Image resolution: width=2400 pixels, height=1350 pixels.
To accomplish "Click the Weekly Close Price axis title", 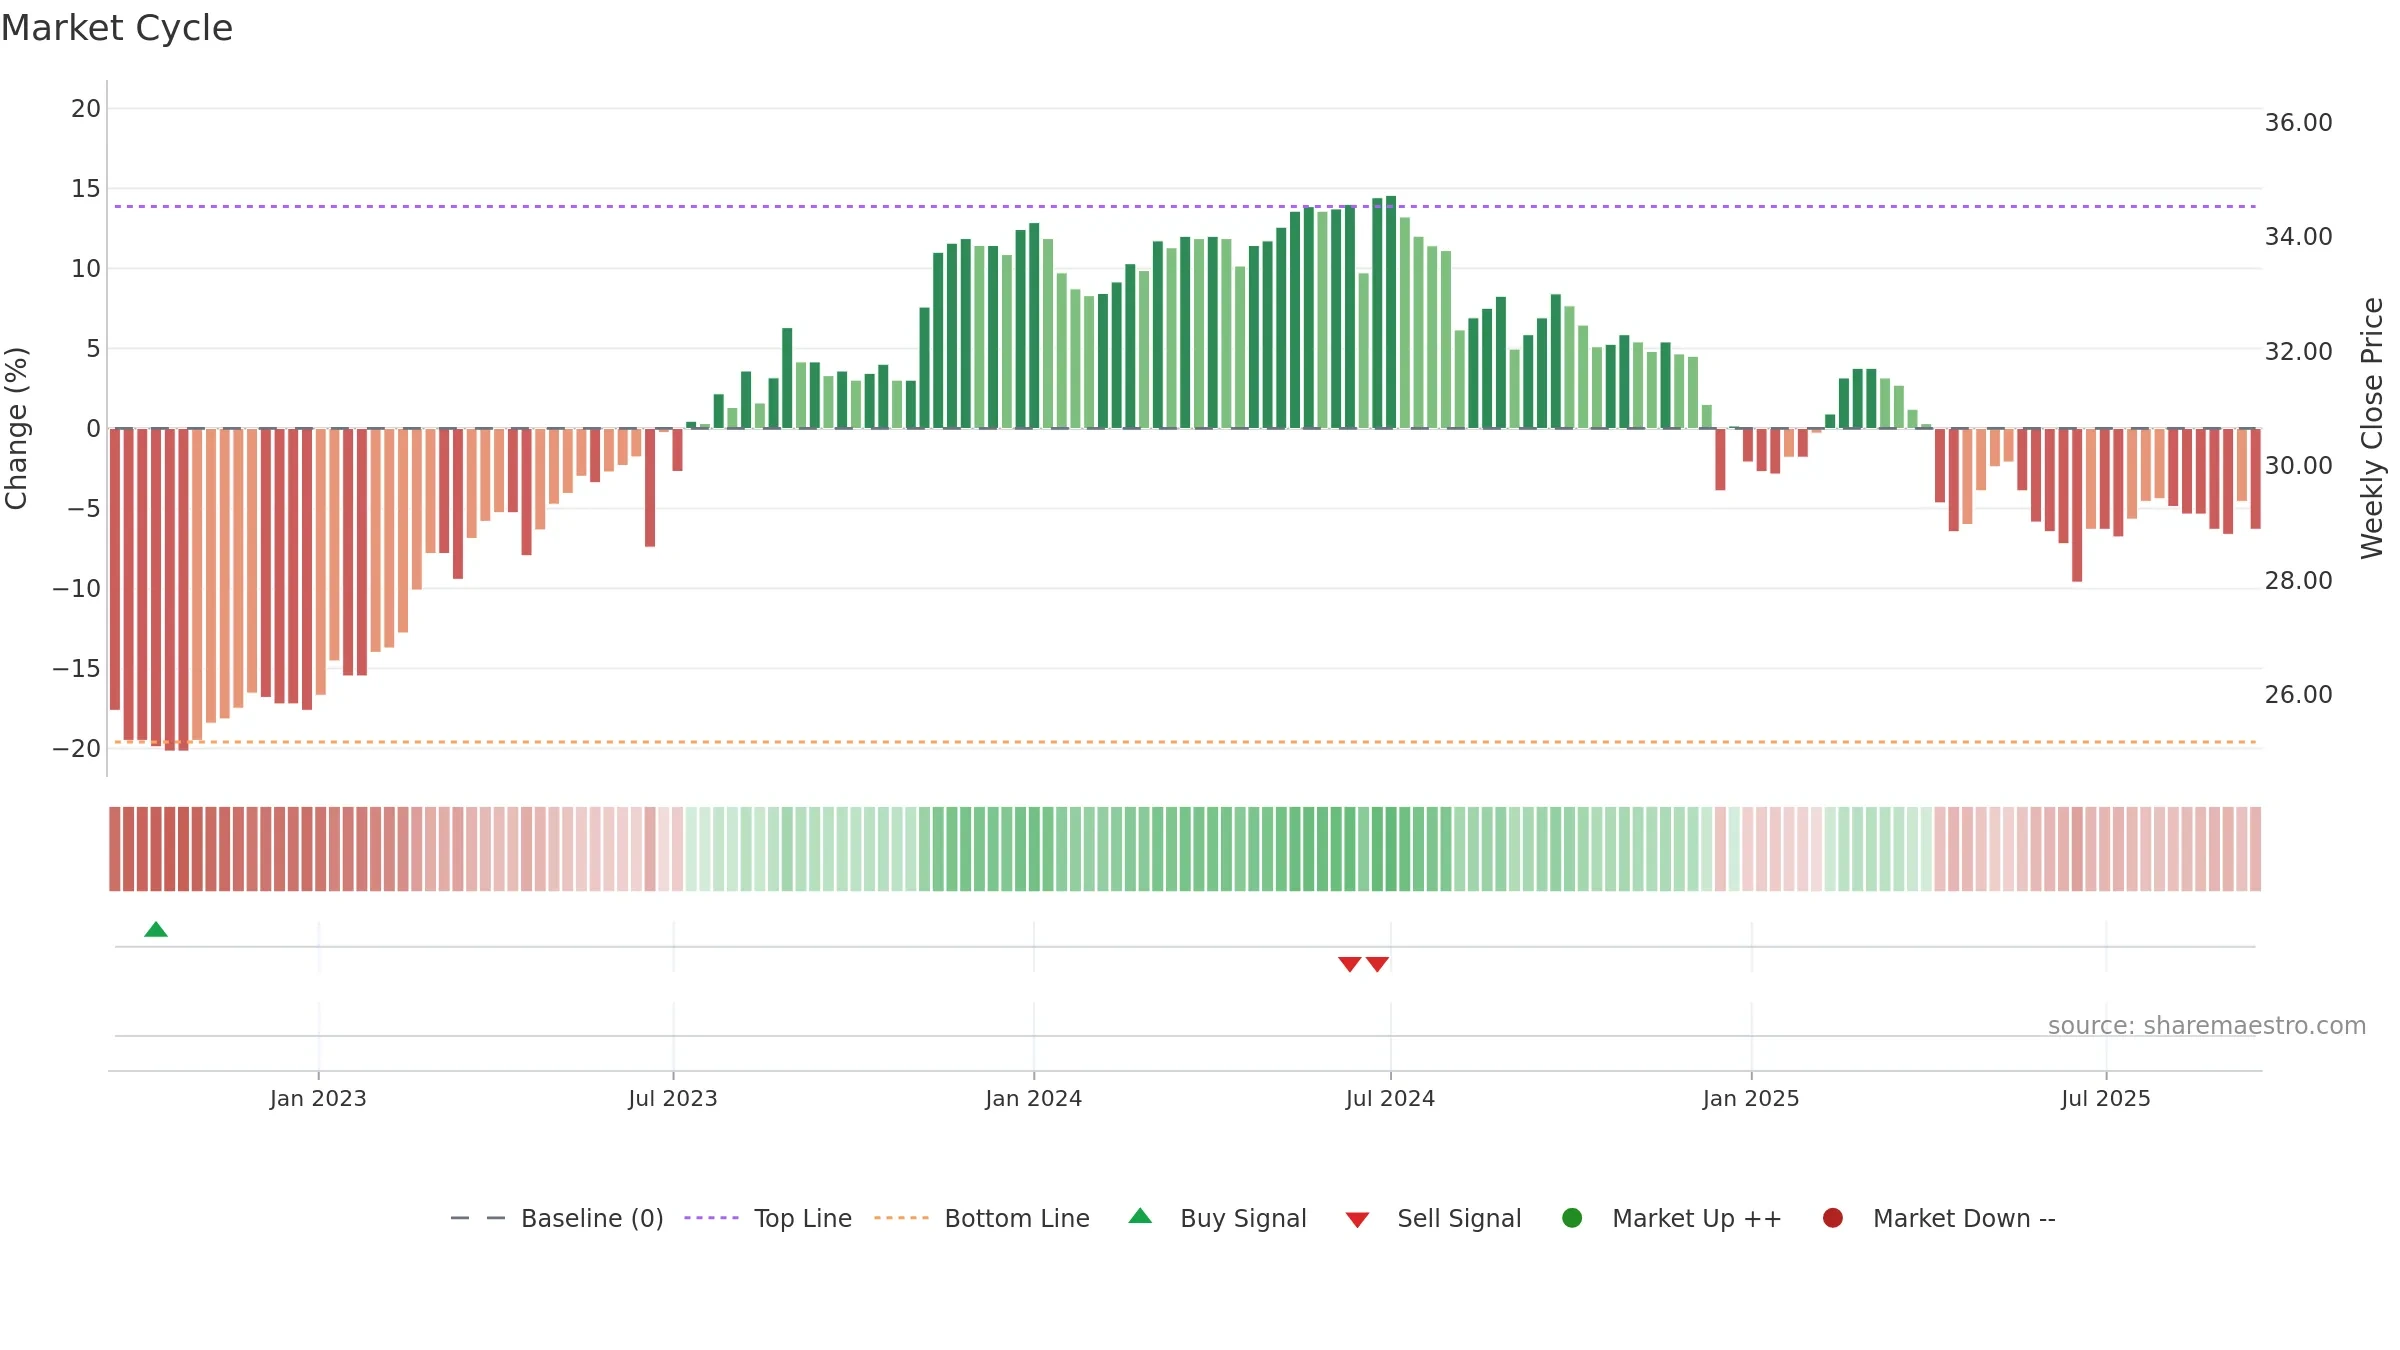I will point(2372,428).
